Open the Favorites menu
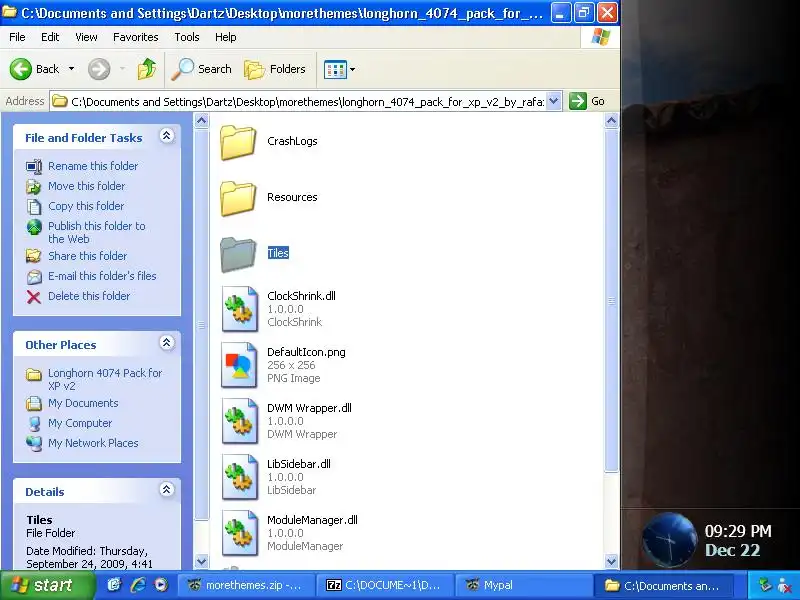 tap(136, 37)
